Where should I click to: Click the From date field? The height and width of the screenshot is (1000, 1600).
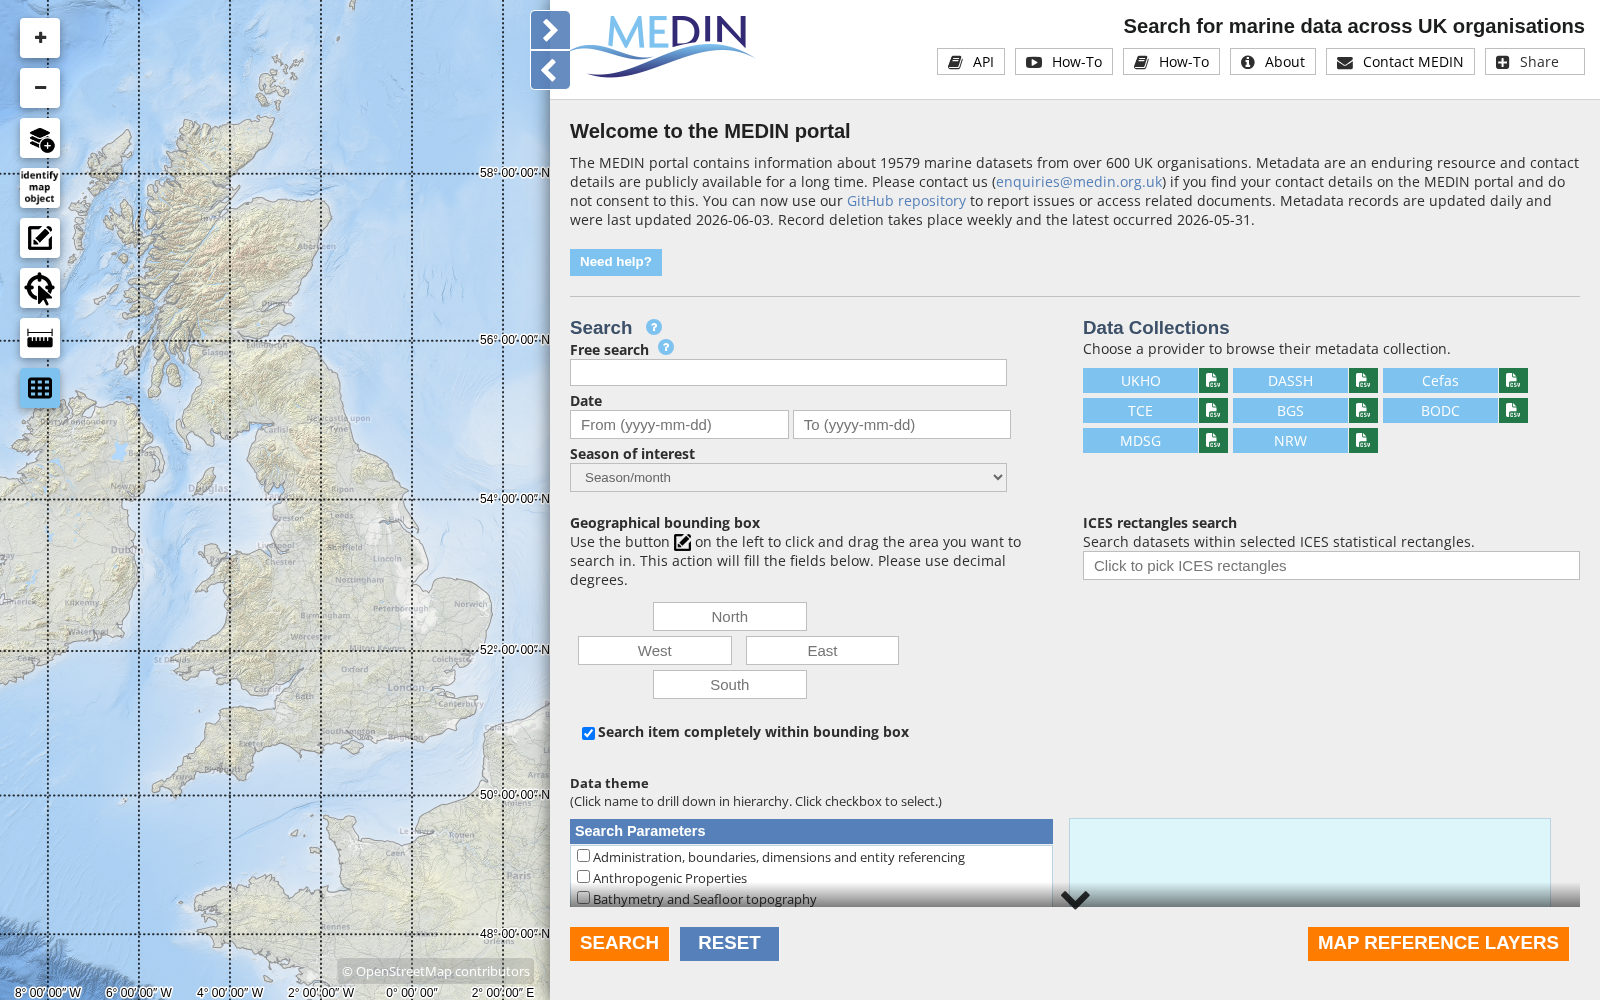[679, 425]
